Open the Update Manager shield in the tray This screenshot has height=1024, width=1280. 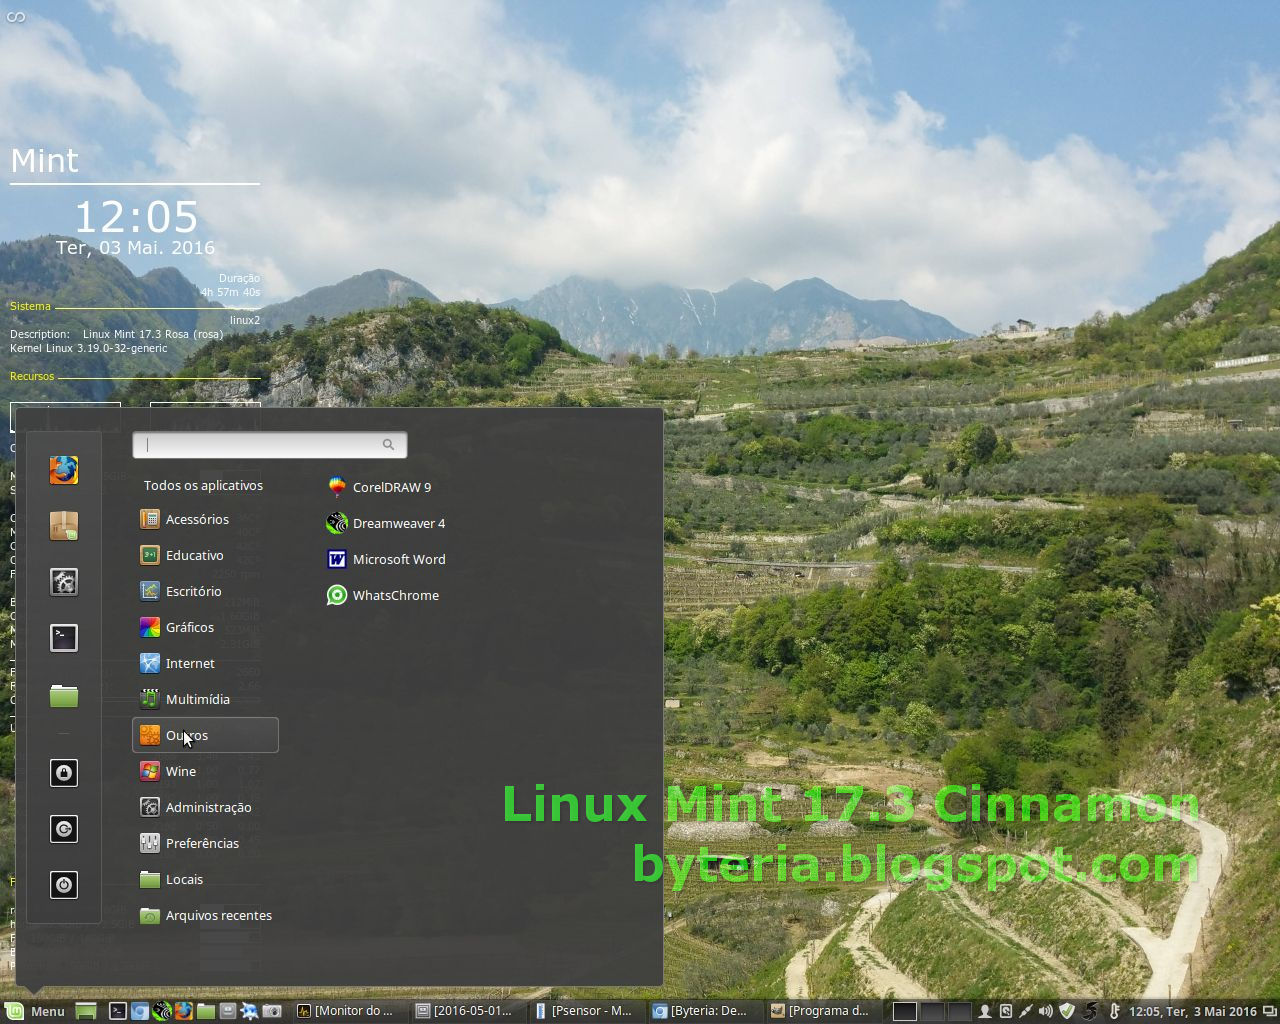point(1065,1010)
